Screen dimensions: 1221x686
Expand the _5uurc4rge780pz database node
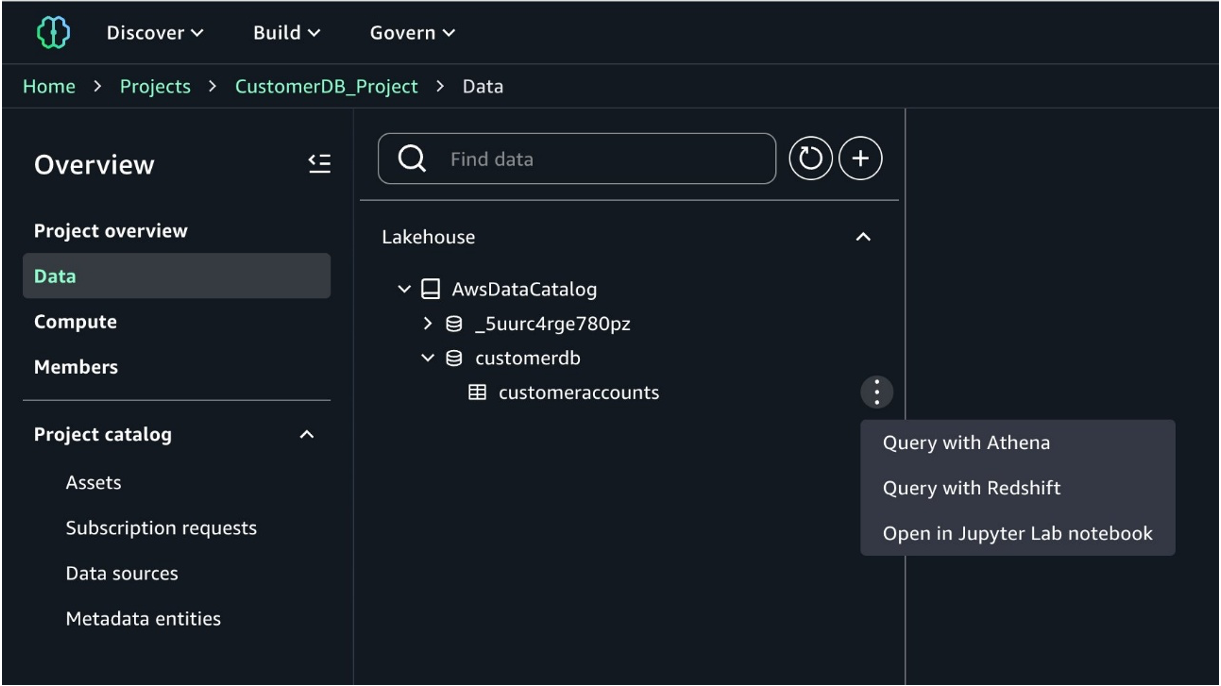[428, 324]
